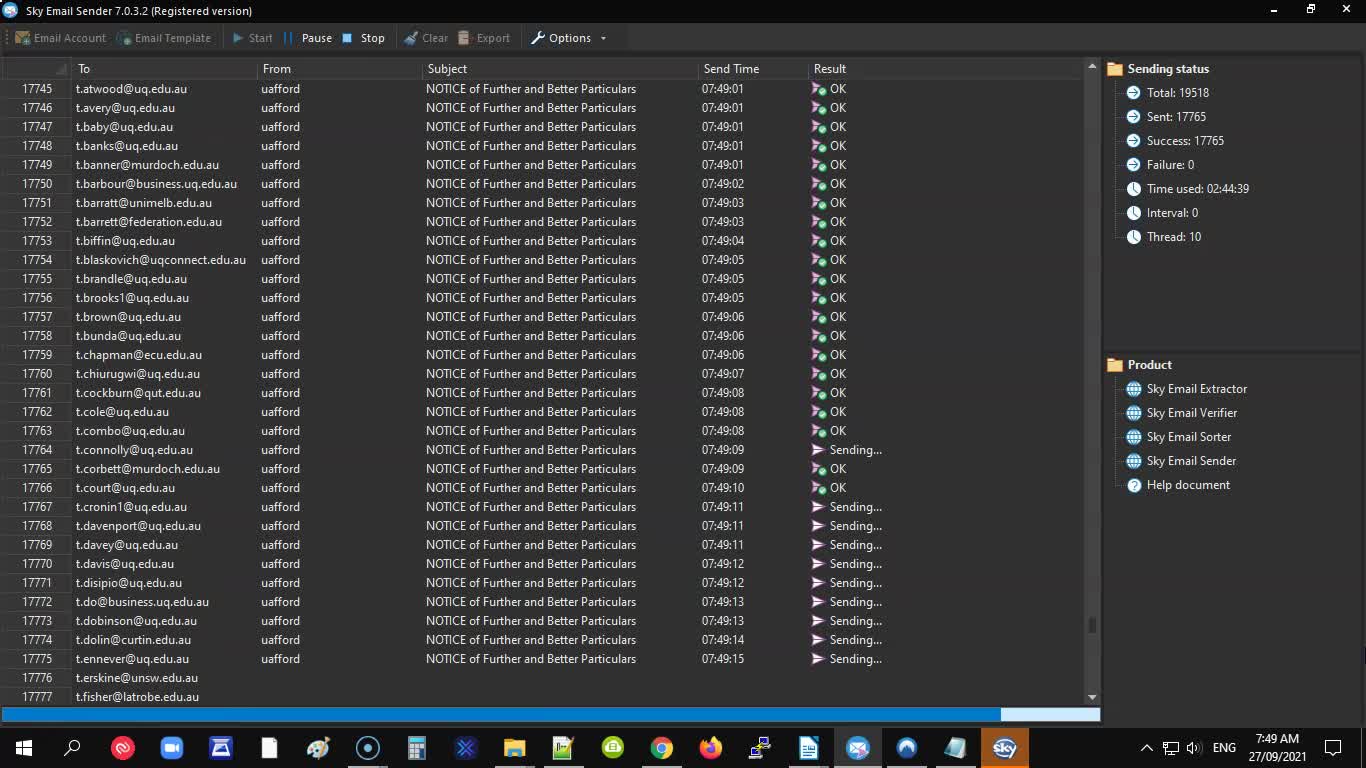
Task: Click send time 07:49:15 for t.ennever
Action: (x=723, y=659)
